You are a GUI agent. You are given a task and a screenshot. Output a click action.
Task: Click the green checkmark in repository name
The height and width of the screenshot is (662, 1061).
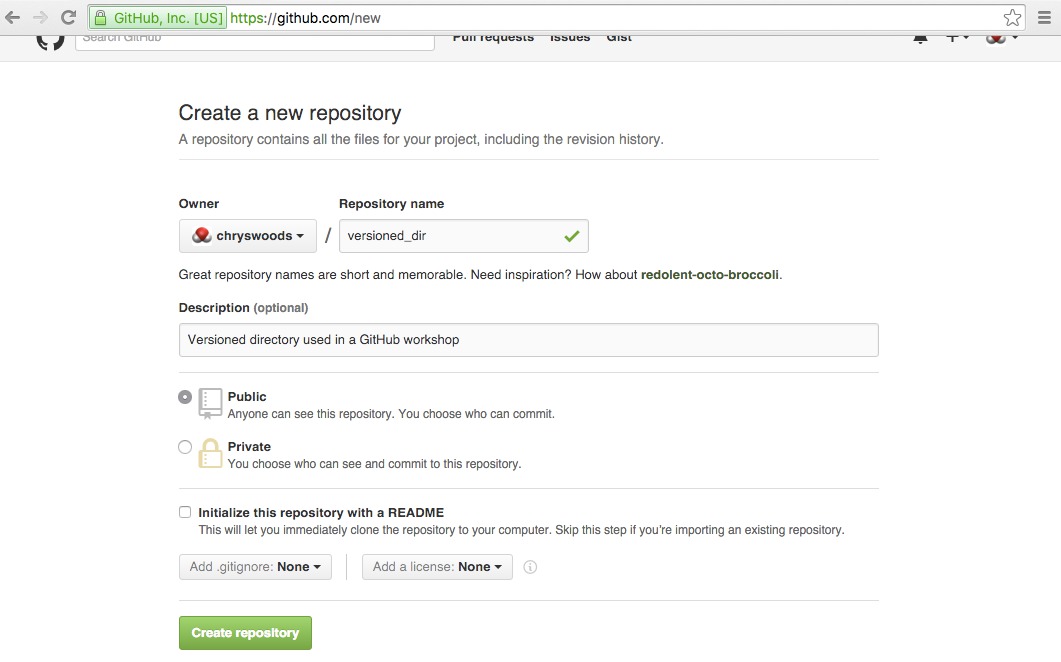572,236
